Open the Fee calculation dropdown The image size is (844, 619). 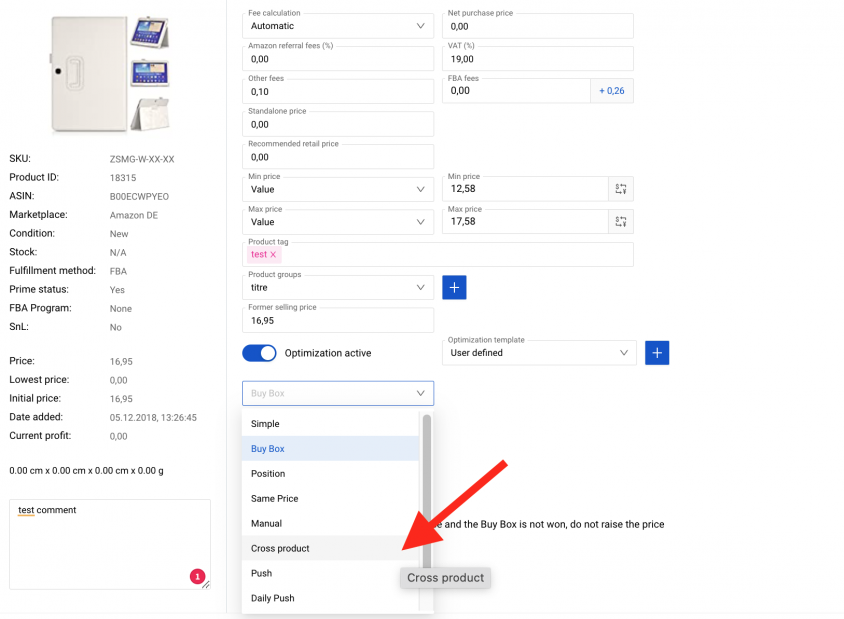tap(338, 26)
